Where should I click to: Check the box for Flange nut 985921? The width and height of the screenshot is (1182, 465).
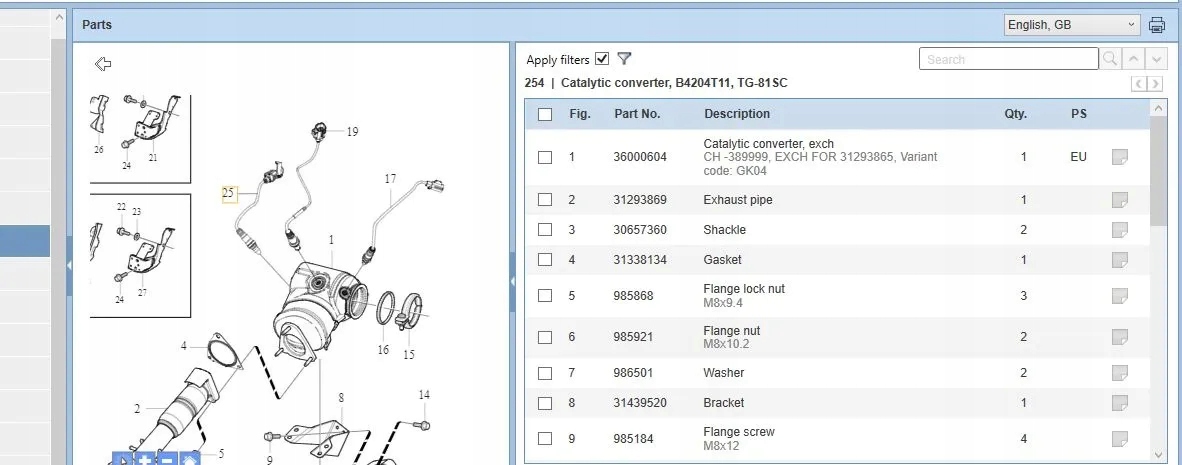(545, 337)
